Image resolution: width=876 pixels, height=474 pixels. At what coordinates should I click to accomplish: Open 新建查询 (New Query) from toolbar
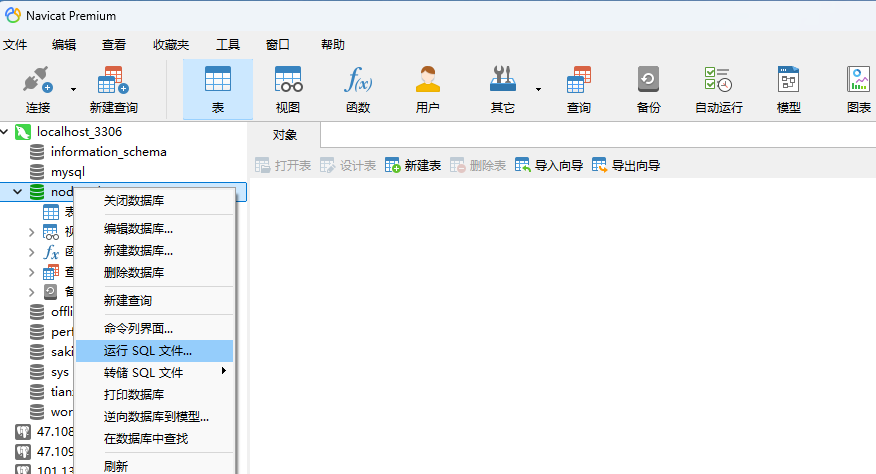pos(113,89)
